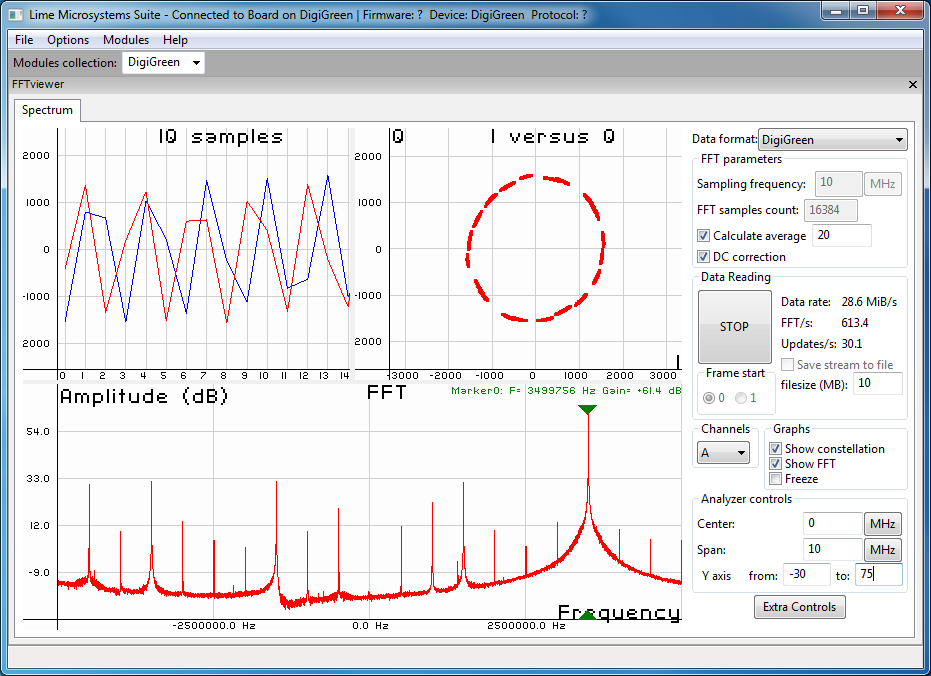
Task: Toggle Show constellation checkbox
Action: coord(775,449)
